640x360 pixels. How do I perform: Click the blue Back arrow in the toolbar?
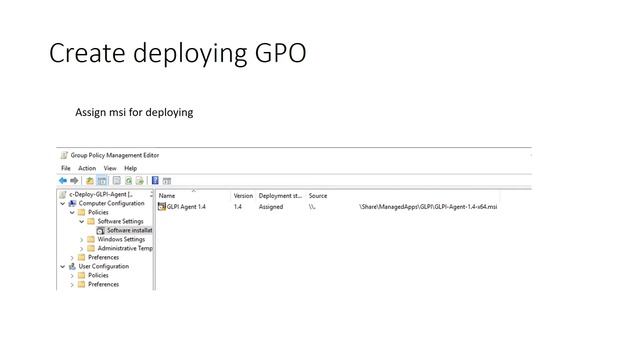(63, 180)
